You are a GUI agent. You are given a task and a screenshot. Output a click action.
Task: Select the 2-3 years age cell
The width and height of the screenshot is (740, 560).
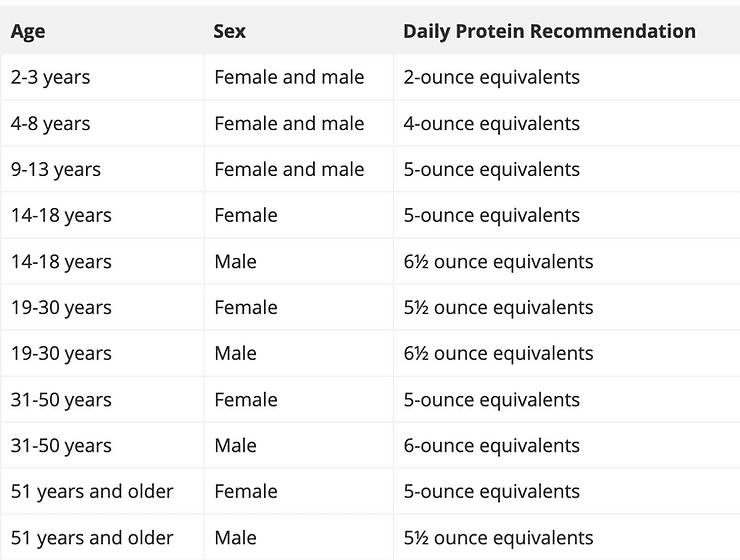tap(50, 77)
